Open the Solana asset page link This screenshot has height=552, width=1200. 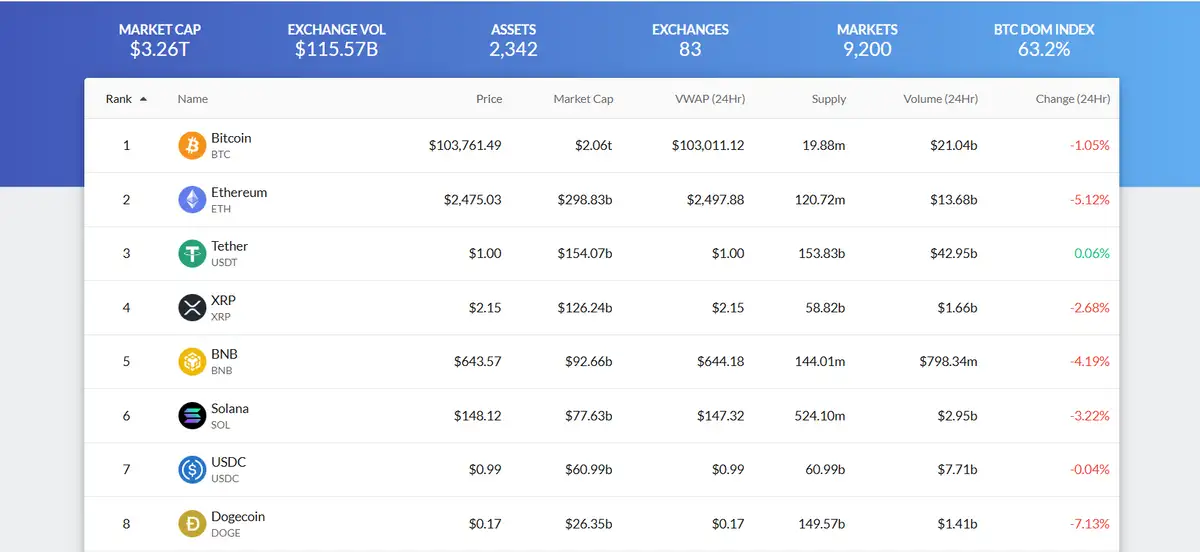pyautogui.click(x=230, y=408)
